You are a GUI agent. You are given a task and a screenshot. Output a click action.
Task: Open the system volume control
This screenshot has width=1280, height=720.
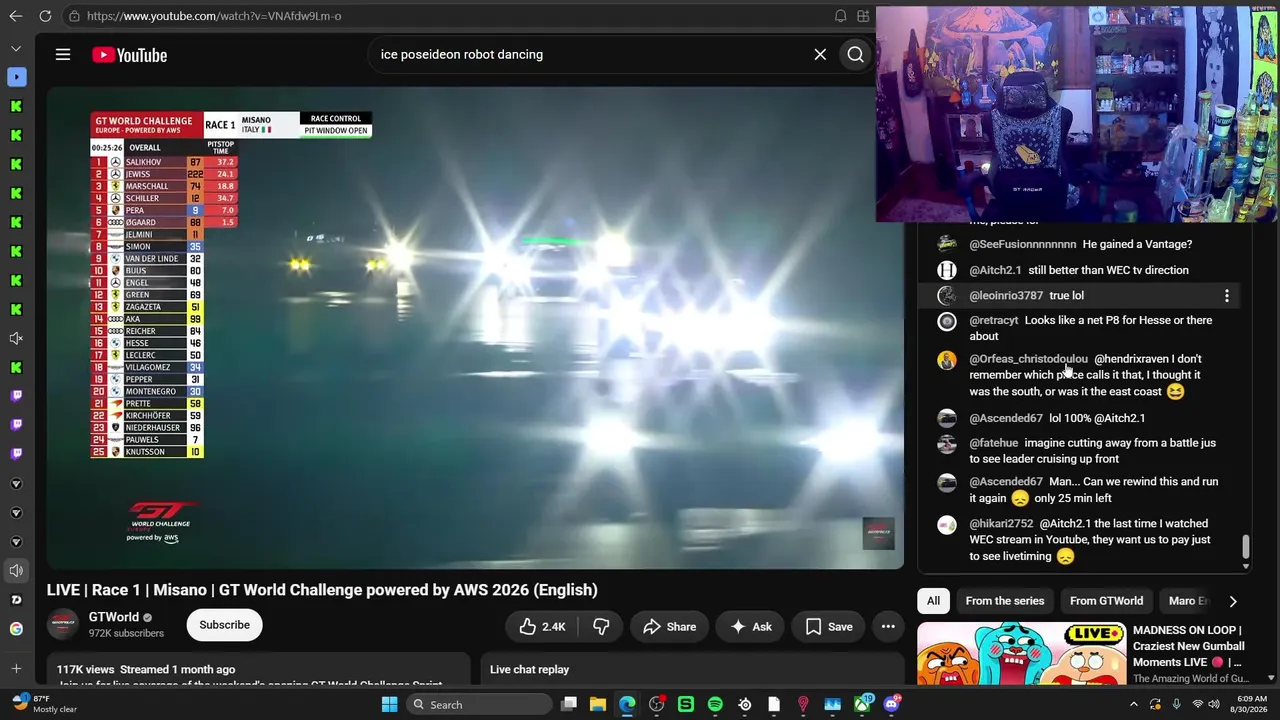[1215, 704]
